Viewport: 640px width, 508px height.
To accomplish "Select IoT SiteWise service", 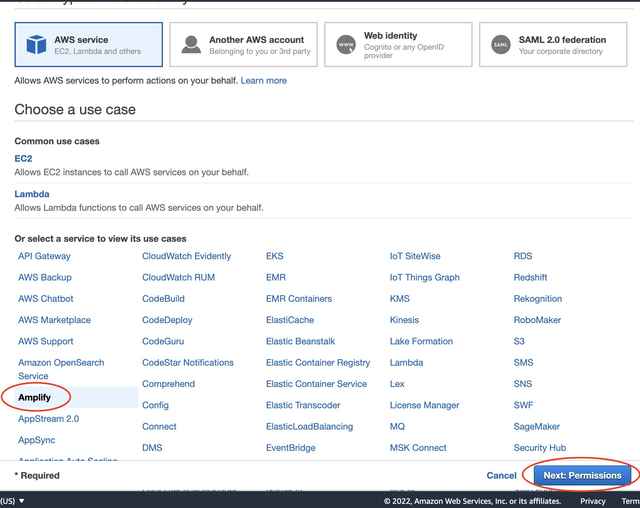I will [415, 256].
